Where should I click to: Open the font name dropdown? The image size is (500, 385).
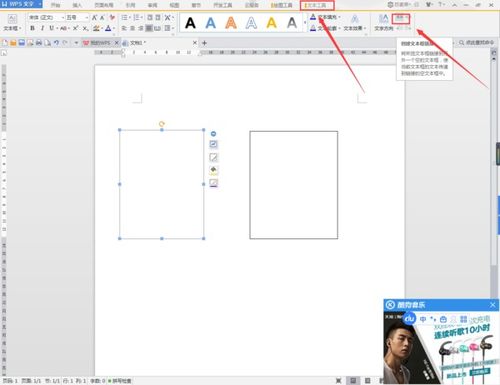click(46, 17)
